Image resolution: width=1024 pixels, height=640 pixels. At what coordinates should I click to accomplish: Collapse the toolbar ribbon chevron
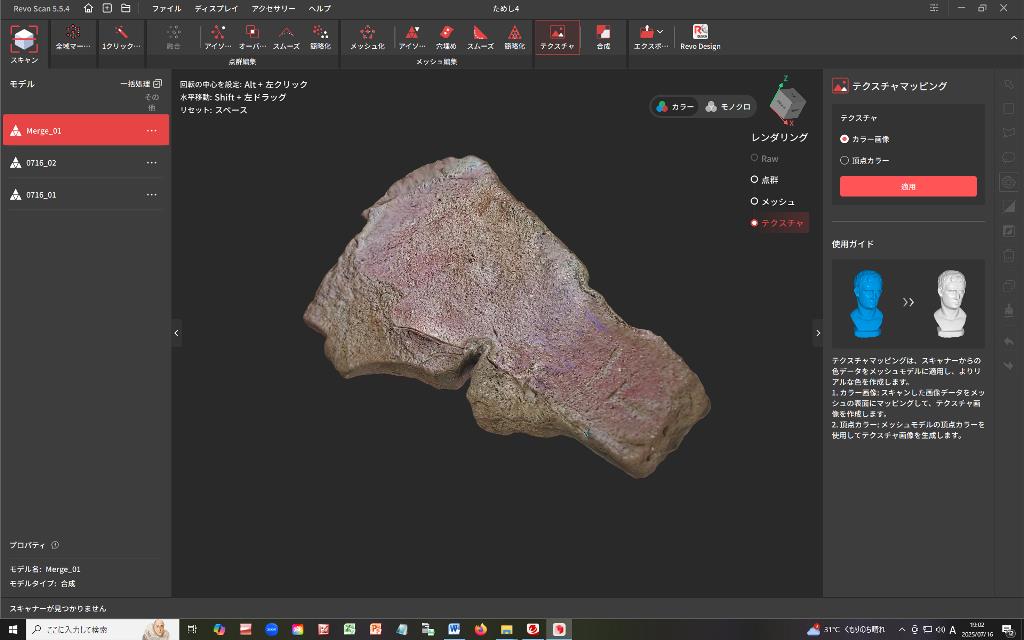click(1014, 38)
